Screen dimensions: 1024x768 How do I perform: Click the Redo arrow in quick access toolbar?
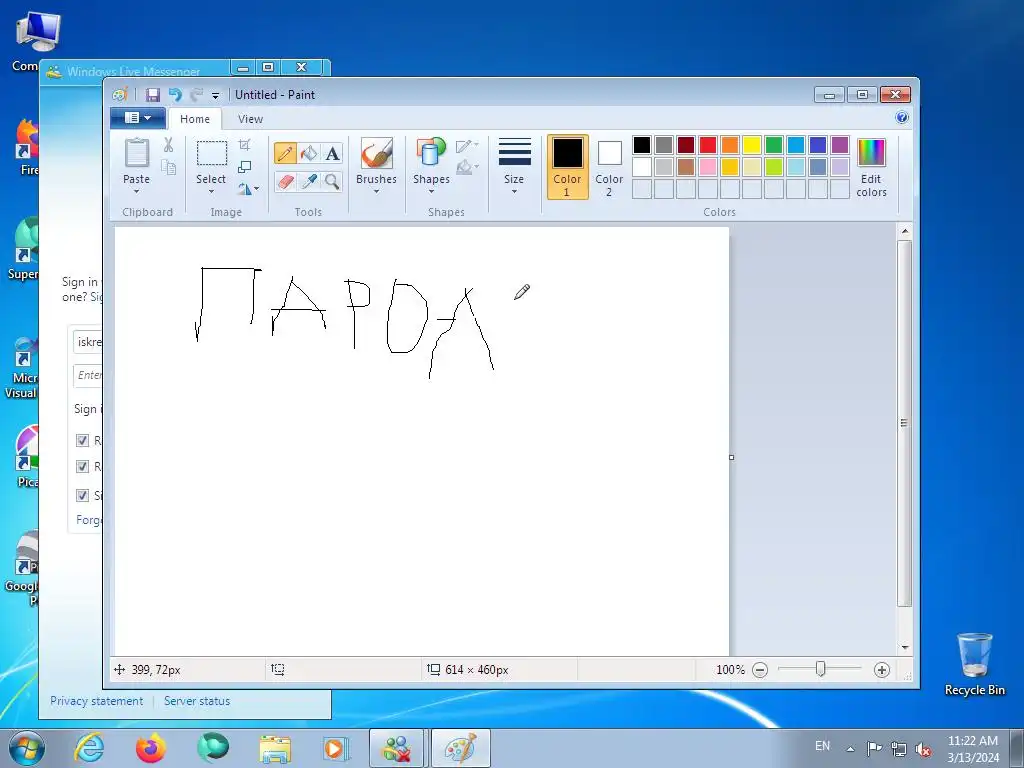196,95
